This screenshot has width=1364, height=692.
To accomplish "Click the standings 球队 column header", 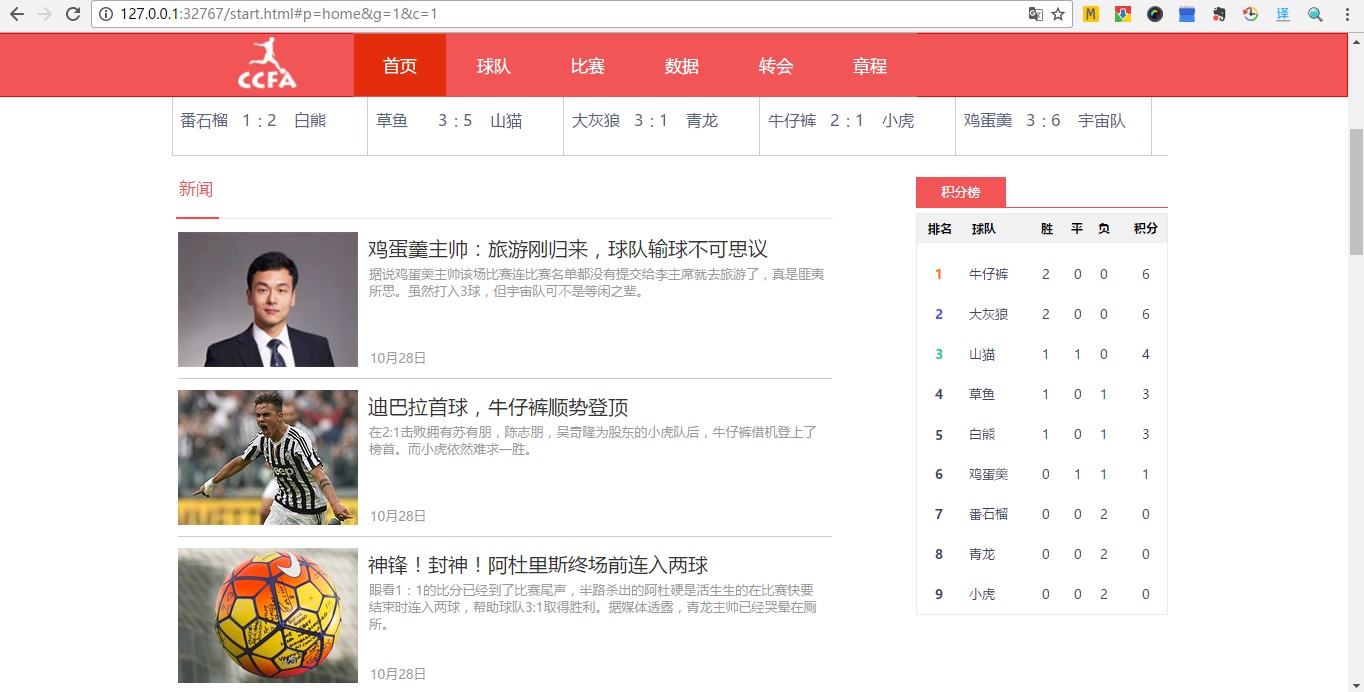I will [984, 229].
